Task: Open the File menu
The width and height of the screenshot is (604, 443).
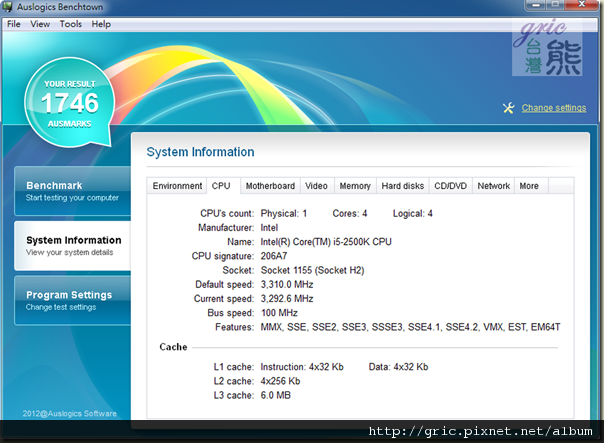Action: 13,24
